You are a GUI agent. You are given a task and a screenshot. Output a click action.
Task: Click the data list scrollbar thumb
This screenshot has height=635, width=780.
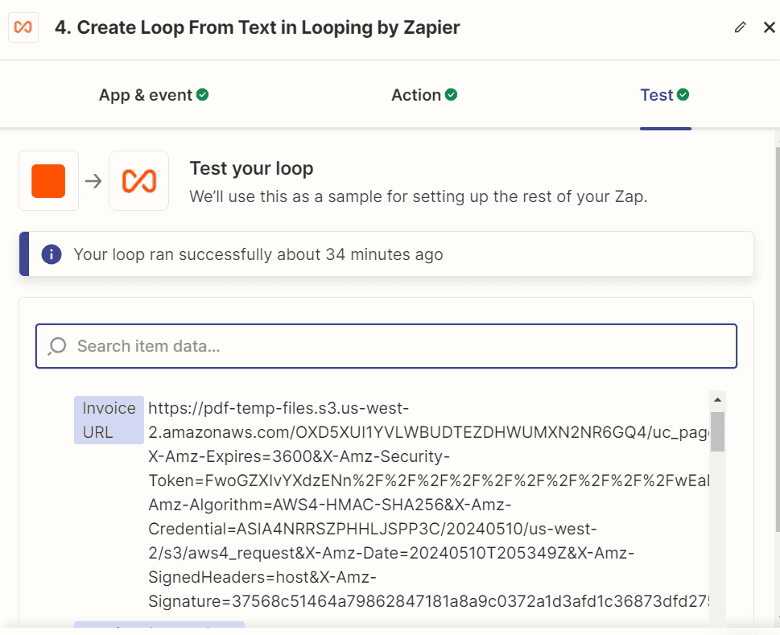coord(717,431)
